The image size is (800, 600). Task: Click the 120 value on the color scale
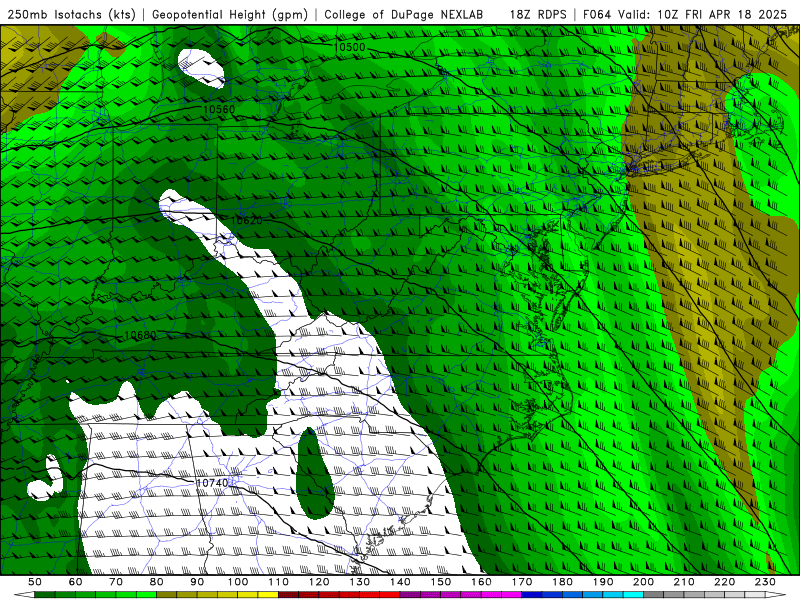[319, 582]
